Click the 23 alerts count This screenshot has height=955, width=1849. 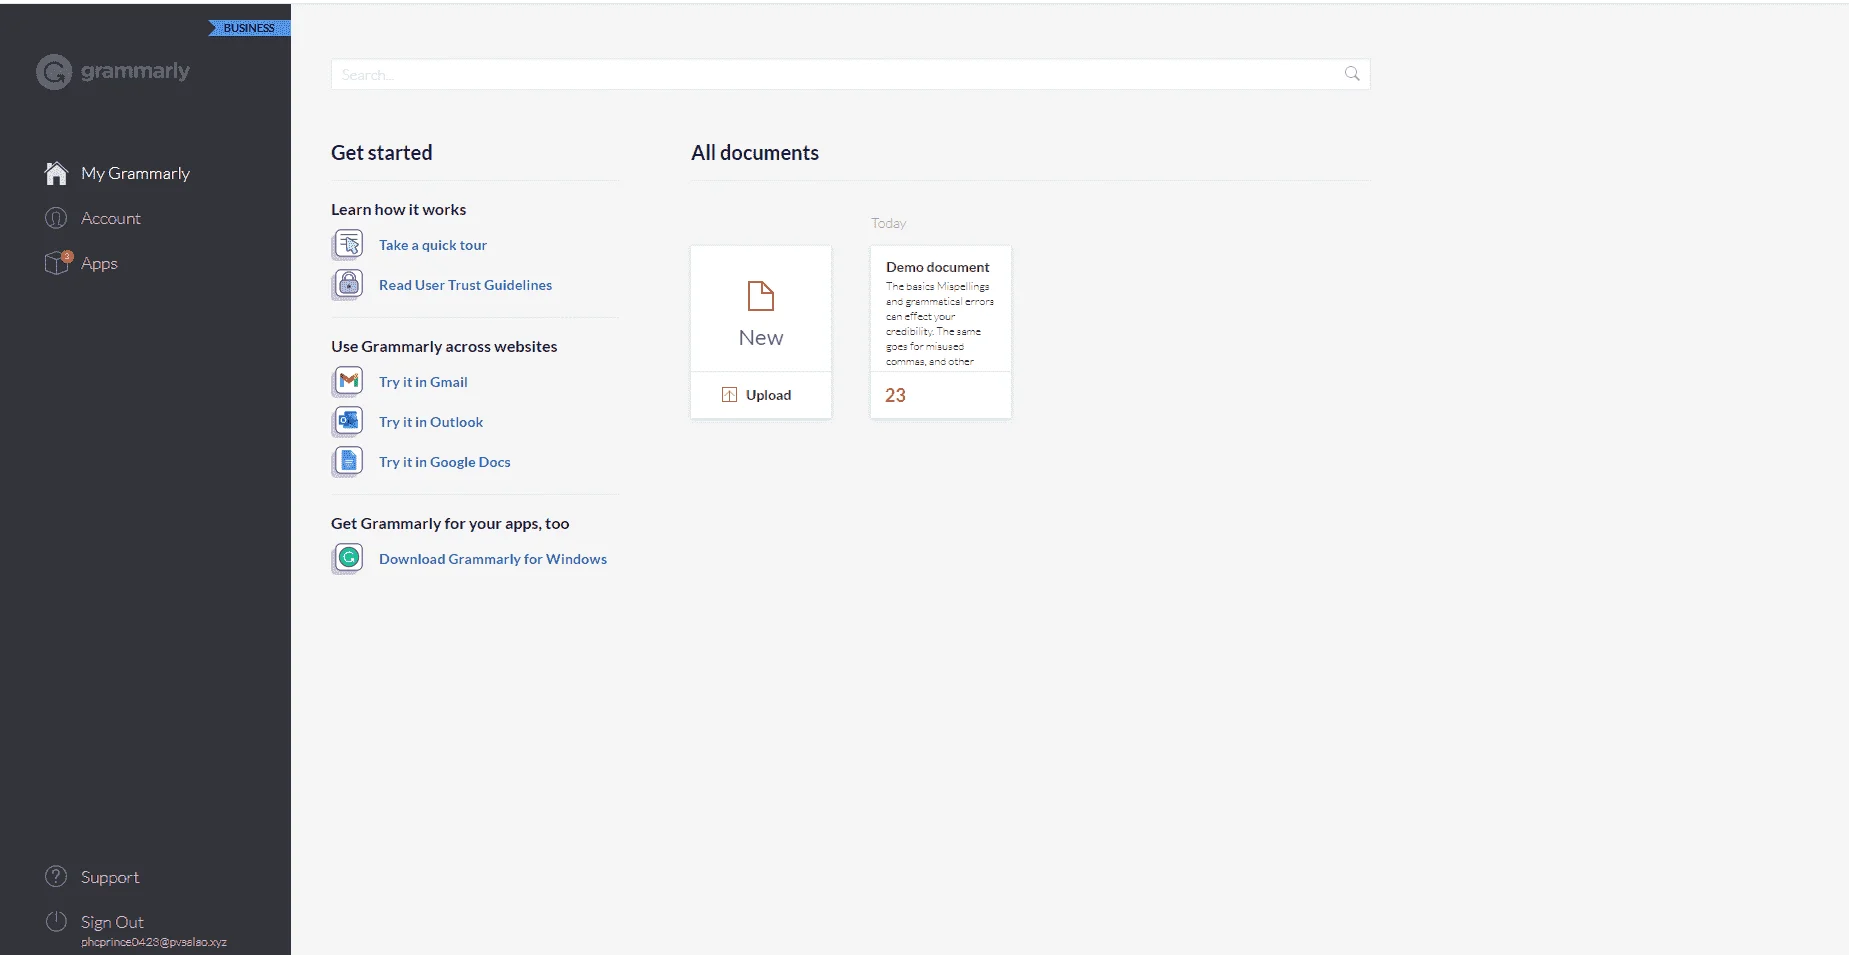click(895, 395)
